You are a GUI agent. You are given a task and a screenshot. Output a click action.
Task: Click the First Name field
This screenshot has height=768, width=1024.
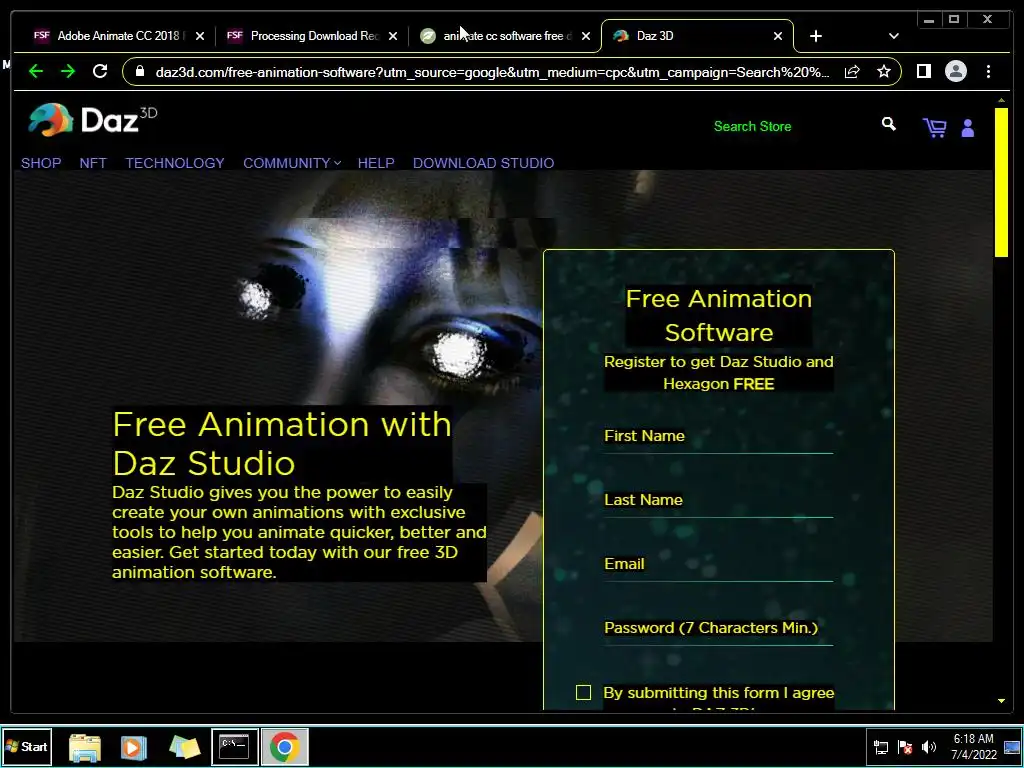pyautogui.click(x=718, y=436)
